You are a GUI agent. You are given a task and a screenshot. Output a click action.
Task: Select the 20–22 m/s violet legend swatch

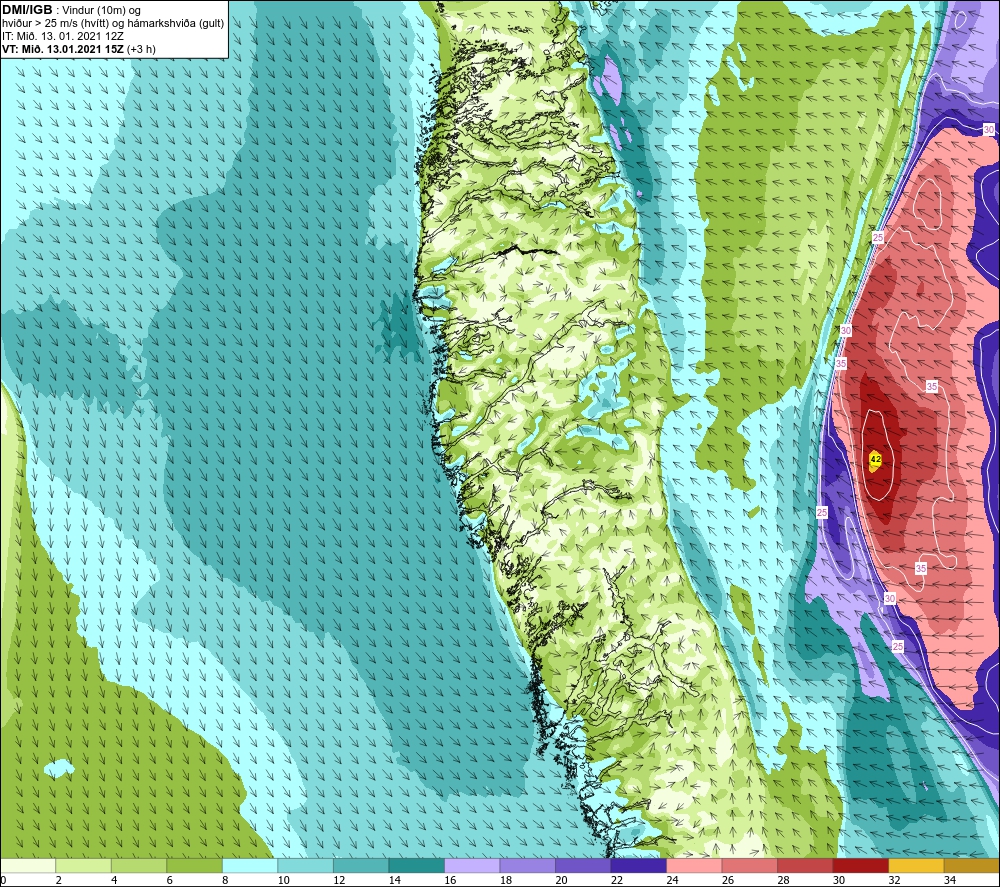coord(583,866)
